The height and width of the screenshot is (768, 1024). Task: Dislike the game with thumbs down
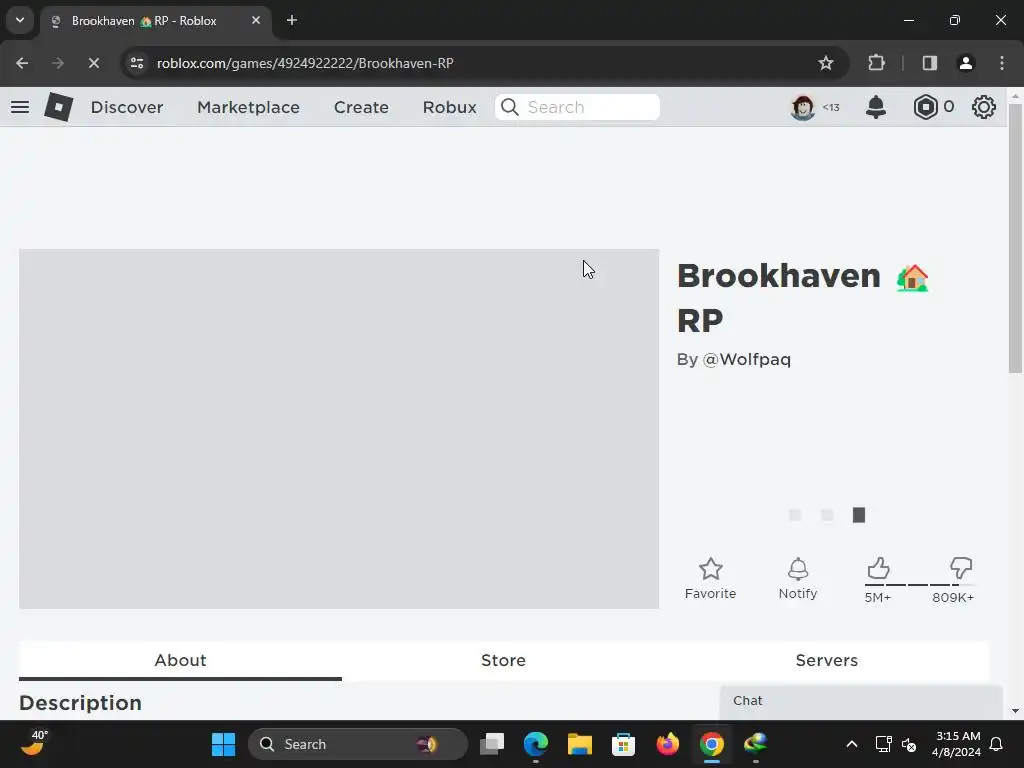coord(961,568)
